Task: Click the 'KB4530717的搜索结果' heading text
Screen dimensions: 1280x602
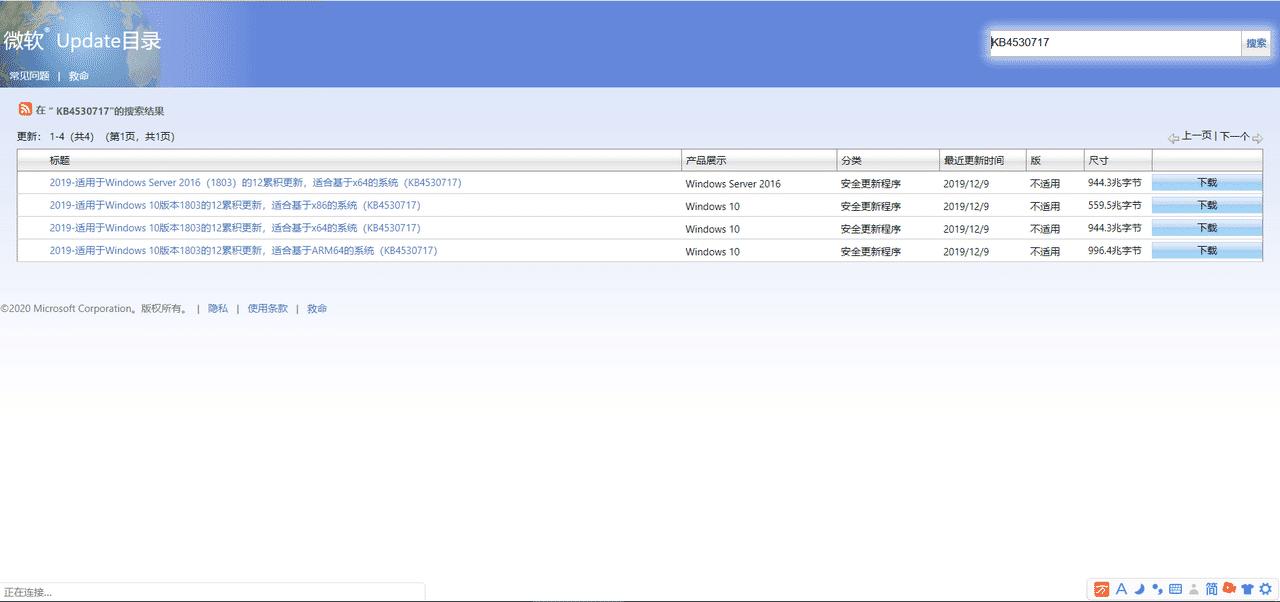Action: [x=111, y=111]
